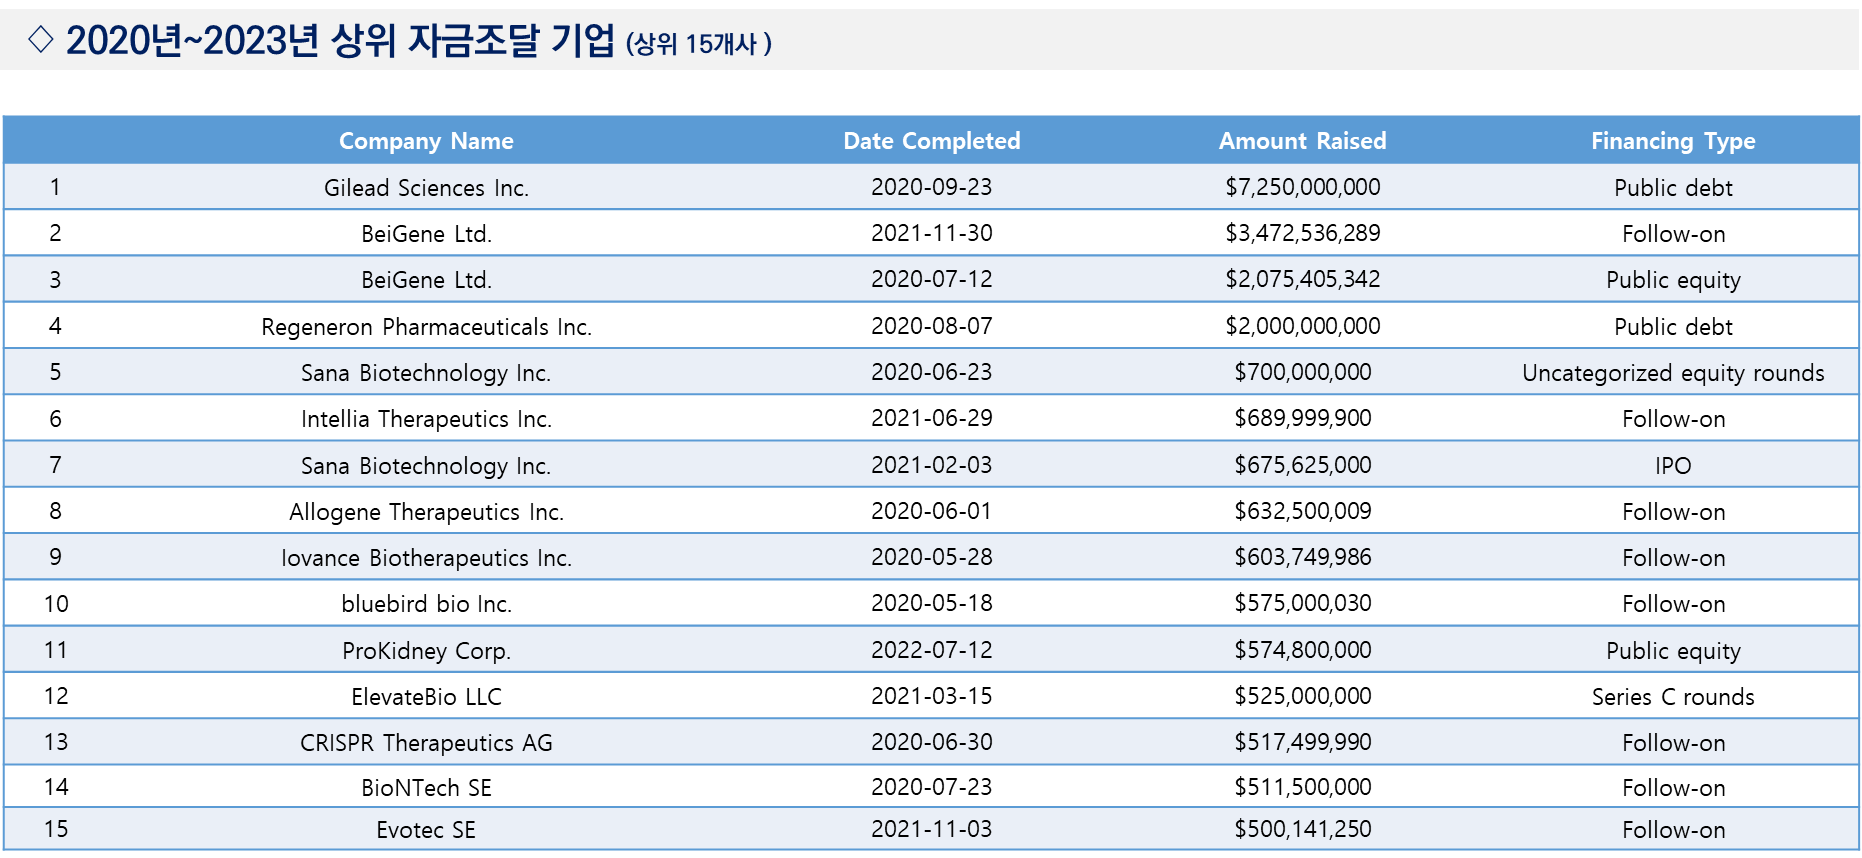Click the date 2022-07-12
This screenshot has height=858, width=1862.
pyautogui.click(x=932, y=650)
